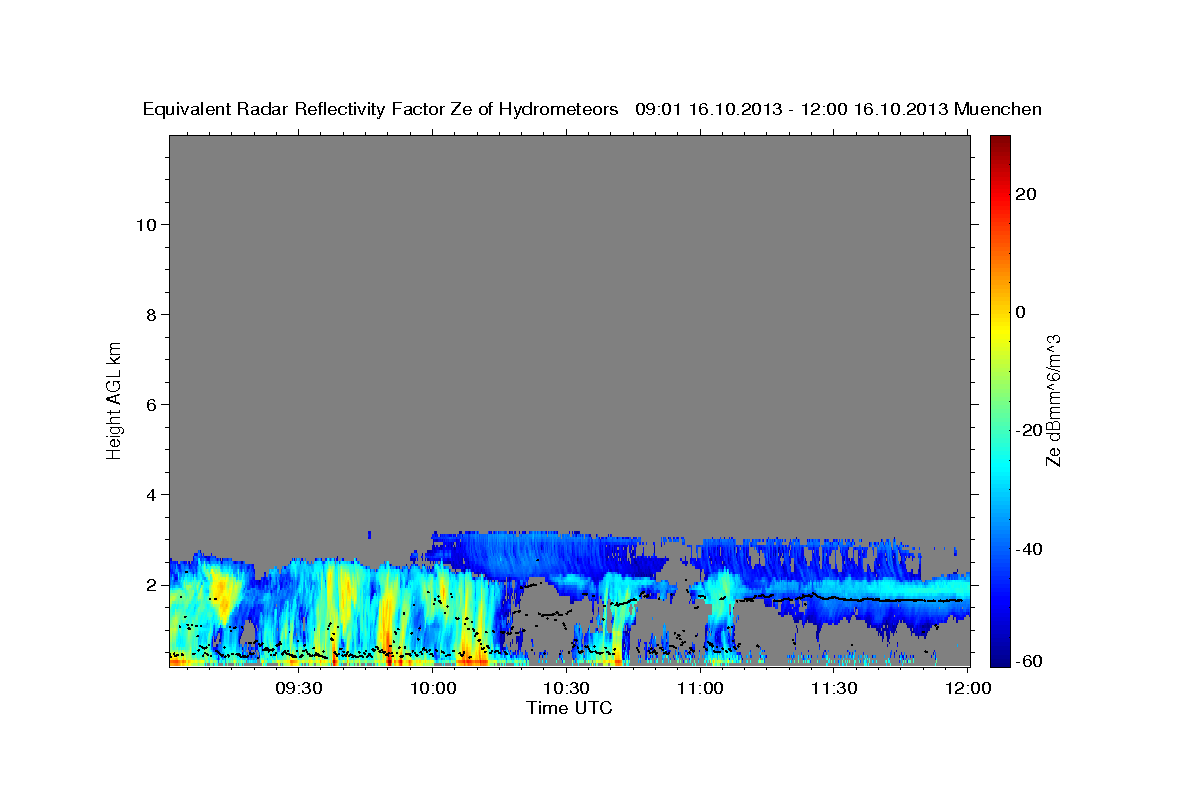Click the '12:00' time tick label
Screen dimensions: 1200x800
tap(968, 689)
